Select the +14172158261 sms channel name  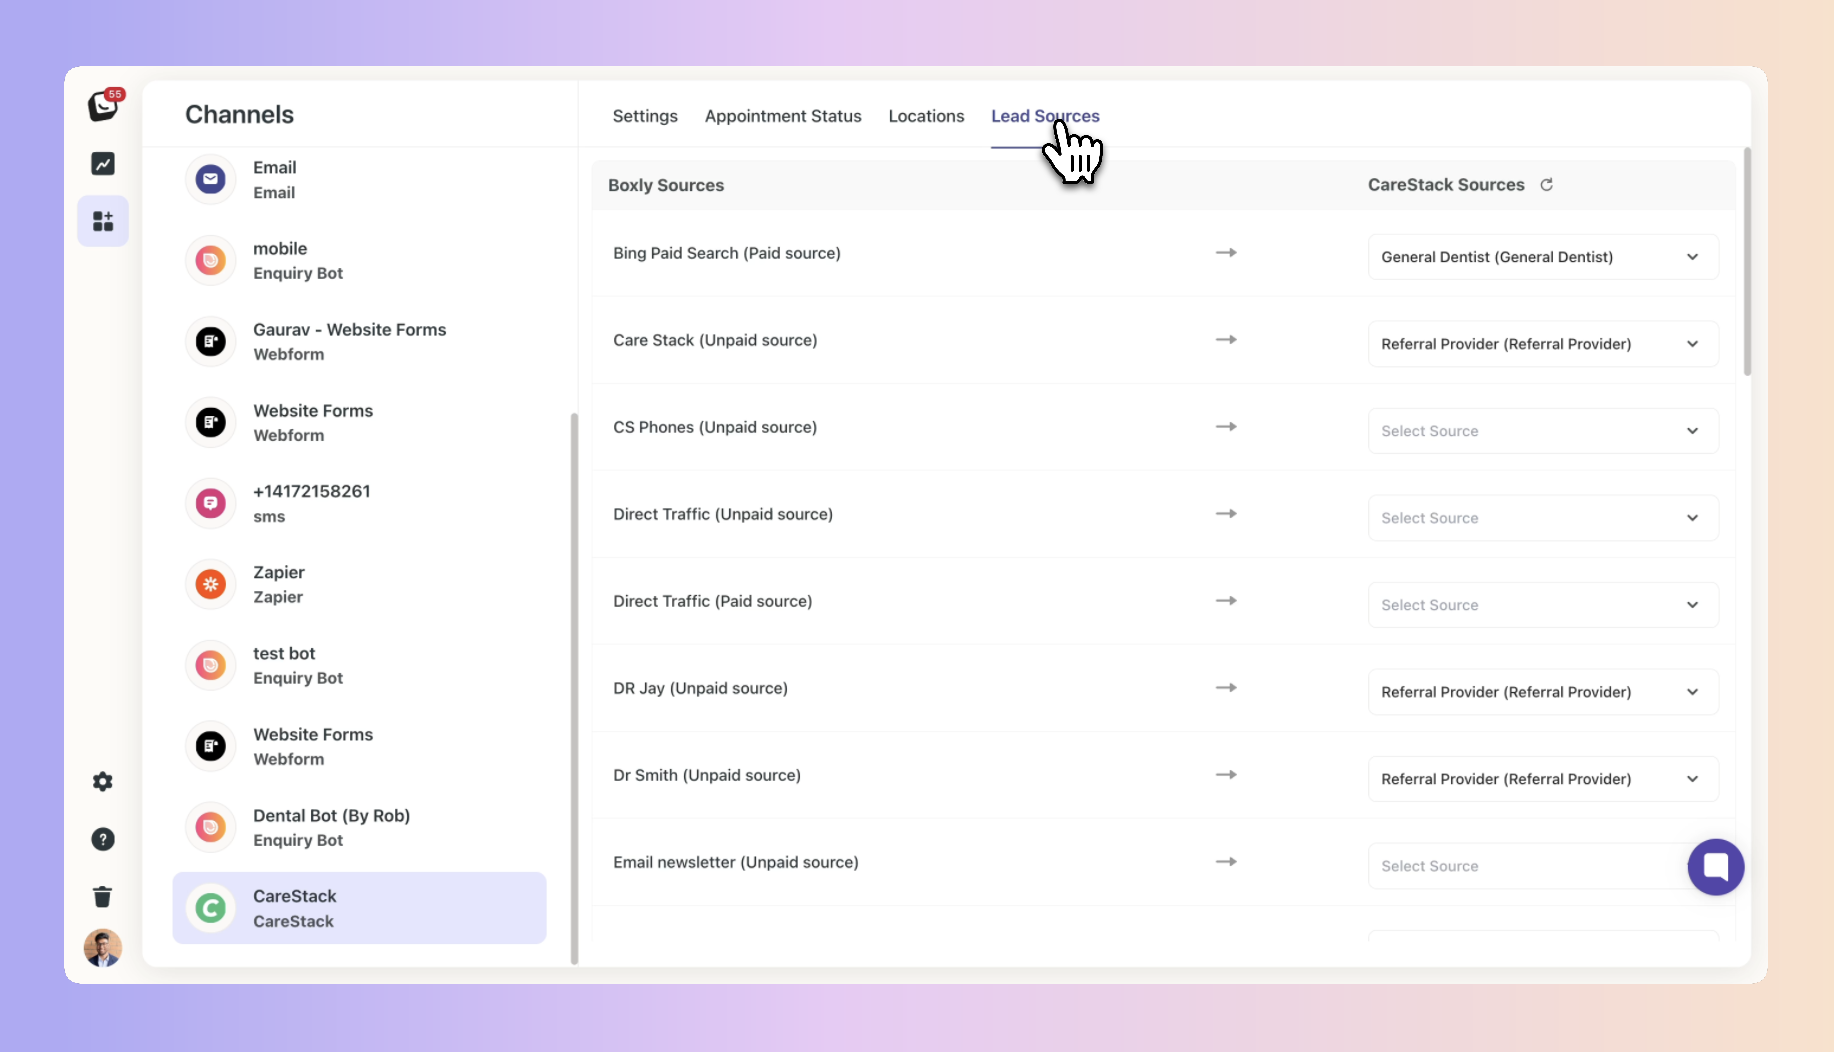click(312, 491)
